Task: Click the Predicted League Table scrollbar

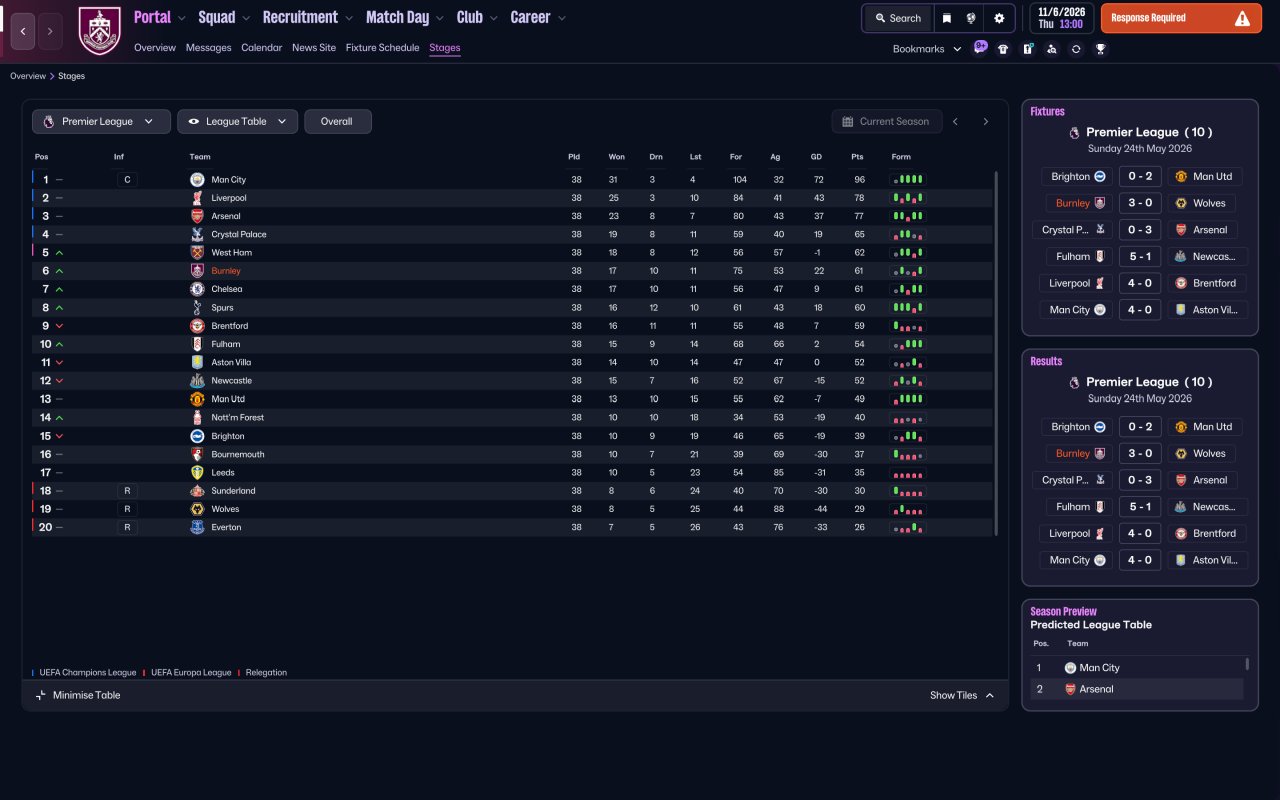Action: [x=1247, y=663]
